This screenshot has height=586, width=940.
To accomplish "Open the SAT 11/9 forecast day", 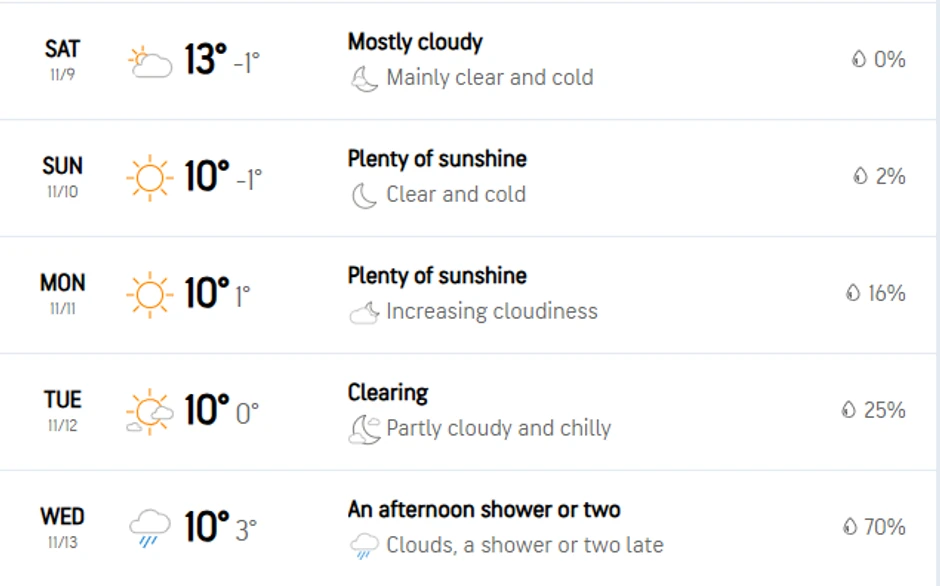I will click(62, 59).
